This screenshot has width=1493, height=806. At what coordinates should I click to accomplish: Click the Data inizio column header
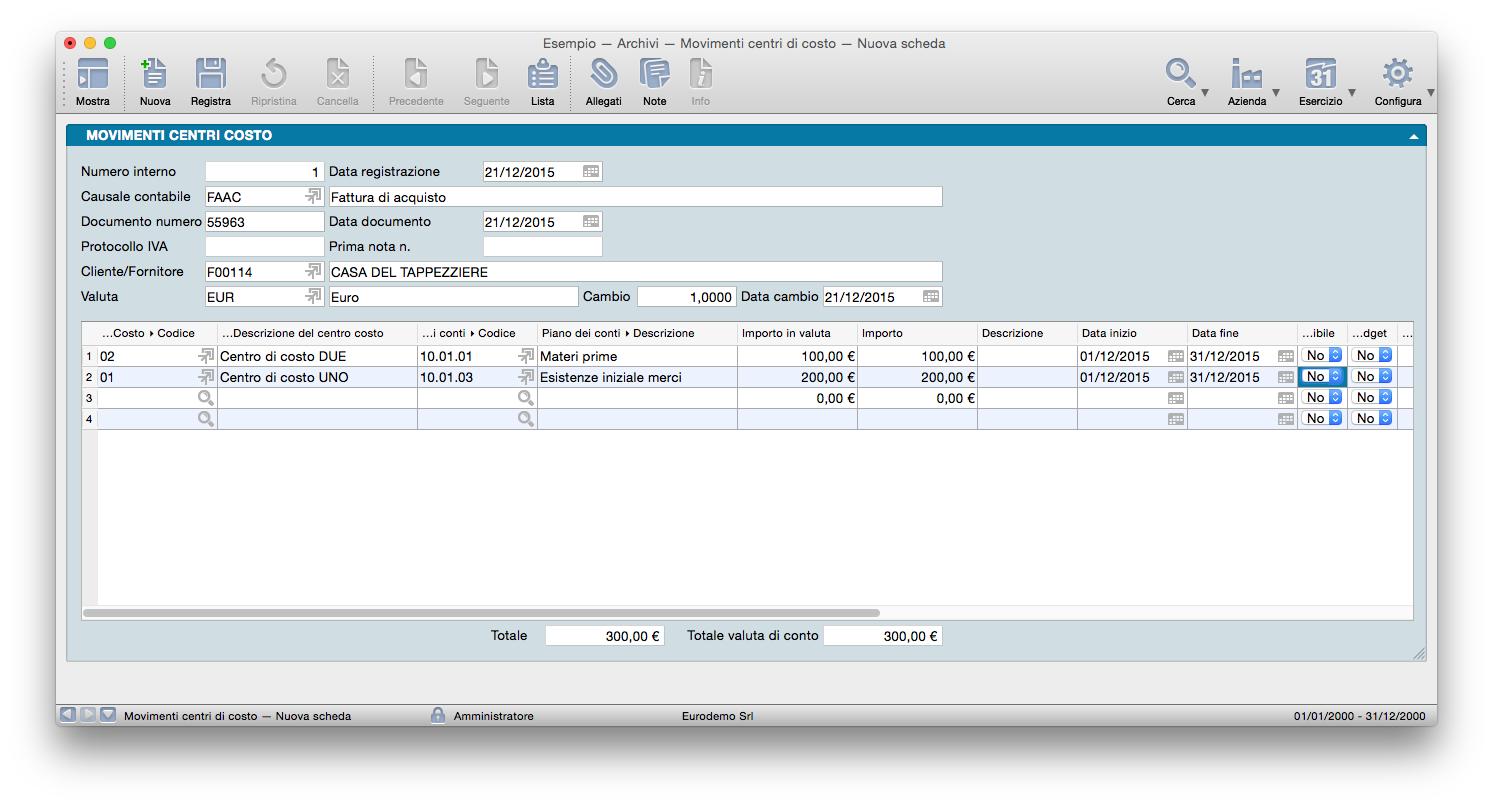(x=1133, y=333)
